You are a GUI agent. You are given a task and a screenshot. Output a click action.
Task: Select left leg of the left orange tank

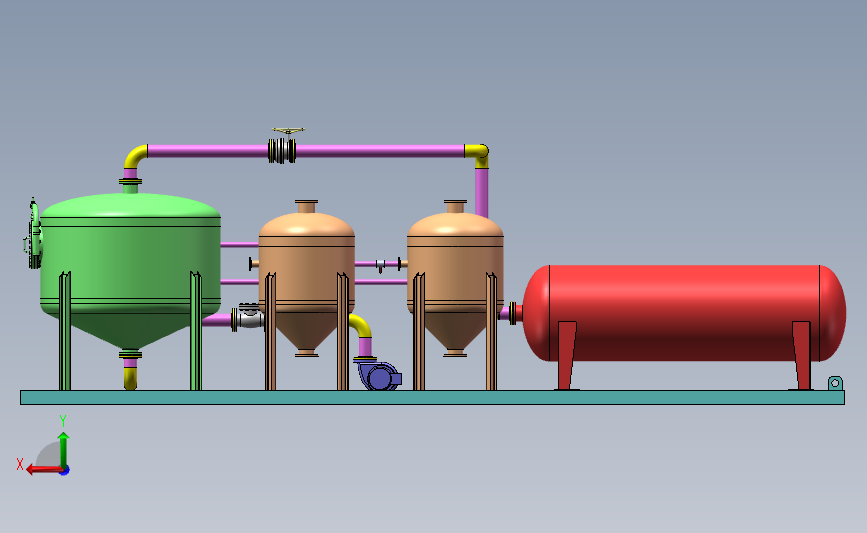[270, 331]
